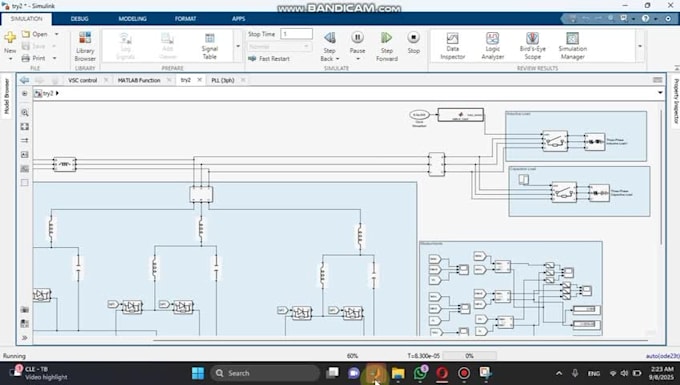Viewport: 680px width, 385px height.
Task: Launch the Logic Analyzer
Action: (x=493, y=46)
